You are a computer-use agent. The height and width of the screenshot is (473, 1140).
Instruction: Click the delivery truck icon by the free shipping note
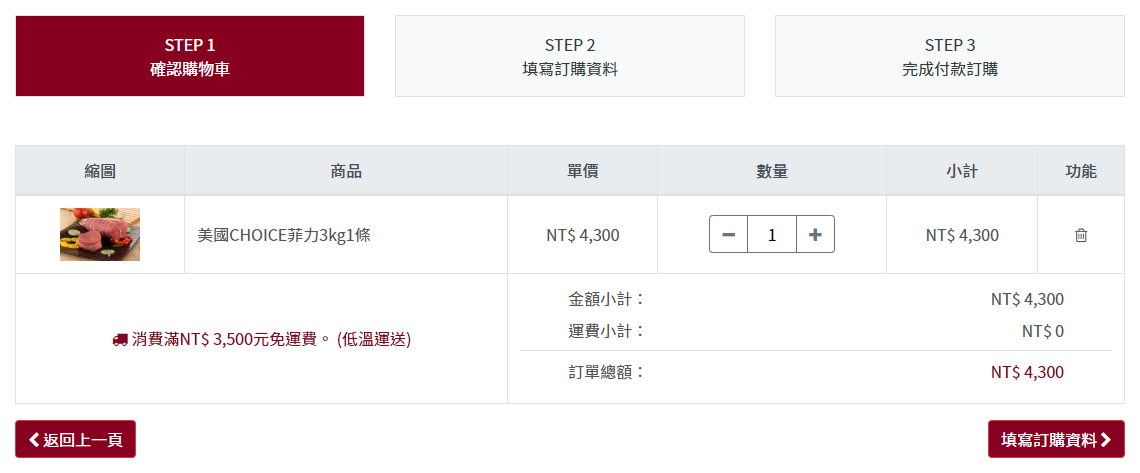point(120,339)
